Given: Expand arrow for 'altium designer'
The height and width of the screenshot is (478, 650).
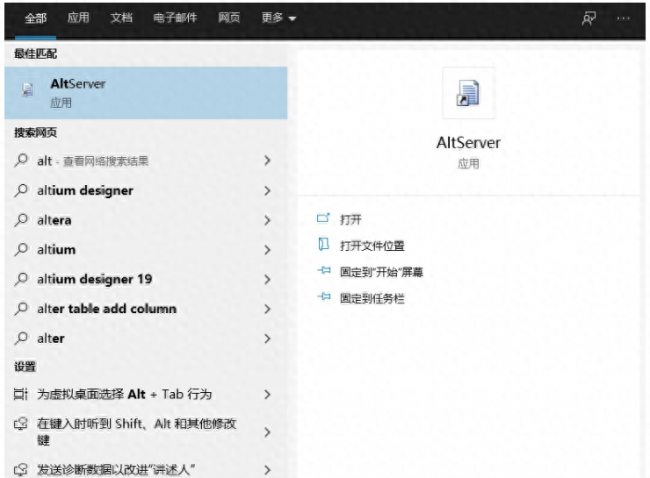Looking at the screenshot, I should tap(267, 191).
